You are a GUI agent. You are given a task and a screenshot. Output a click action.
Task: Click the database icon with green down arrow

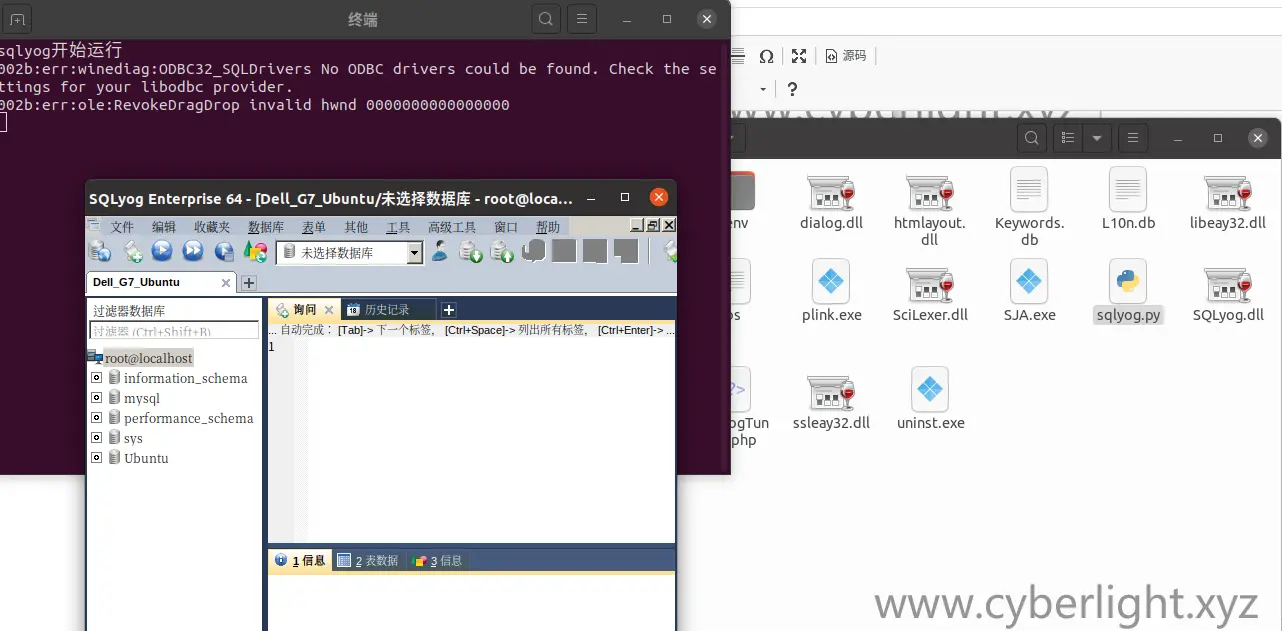(471, 252)
